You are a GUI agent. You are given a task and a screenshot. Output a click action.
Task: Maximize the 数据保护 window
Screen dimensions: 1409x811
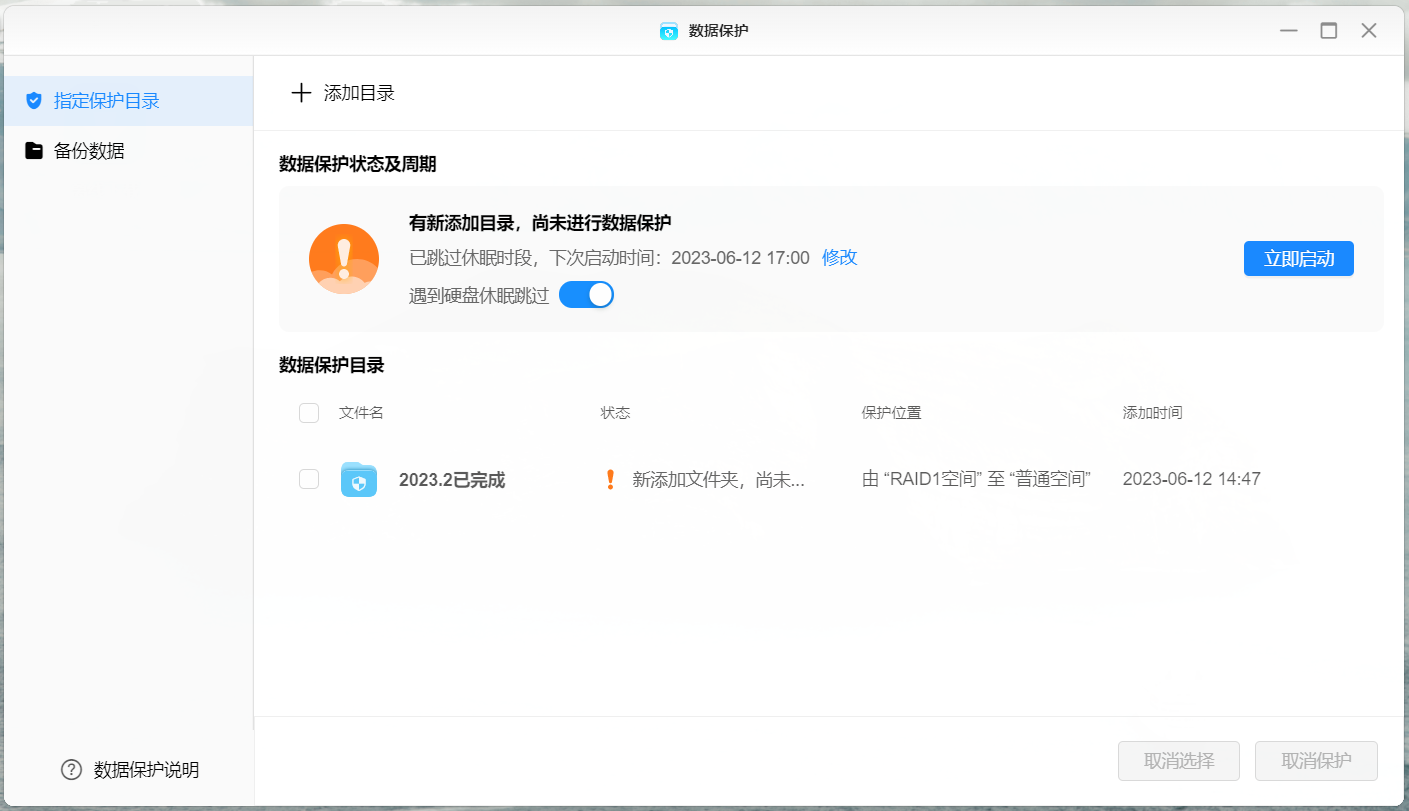(1328, 31)
